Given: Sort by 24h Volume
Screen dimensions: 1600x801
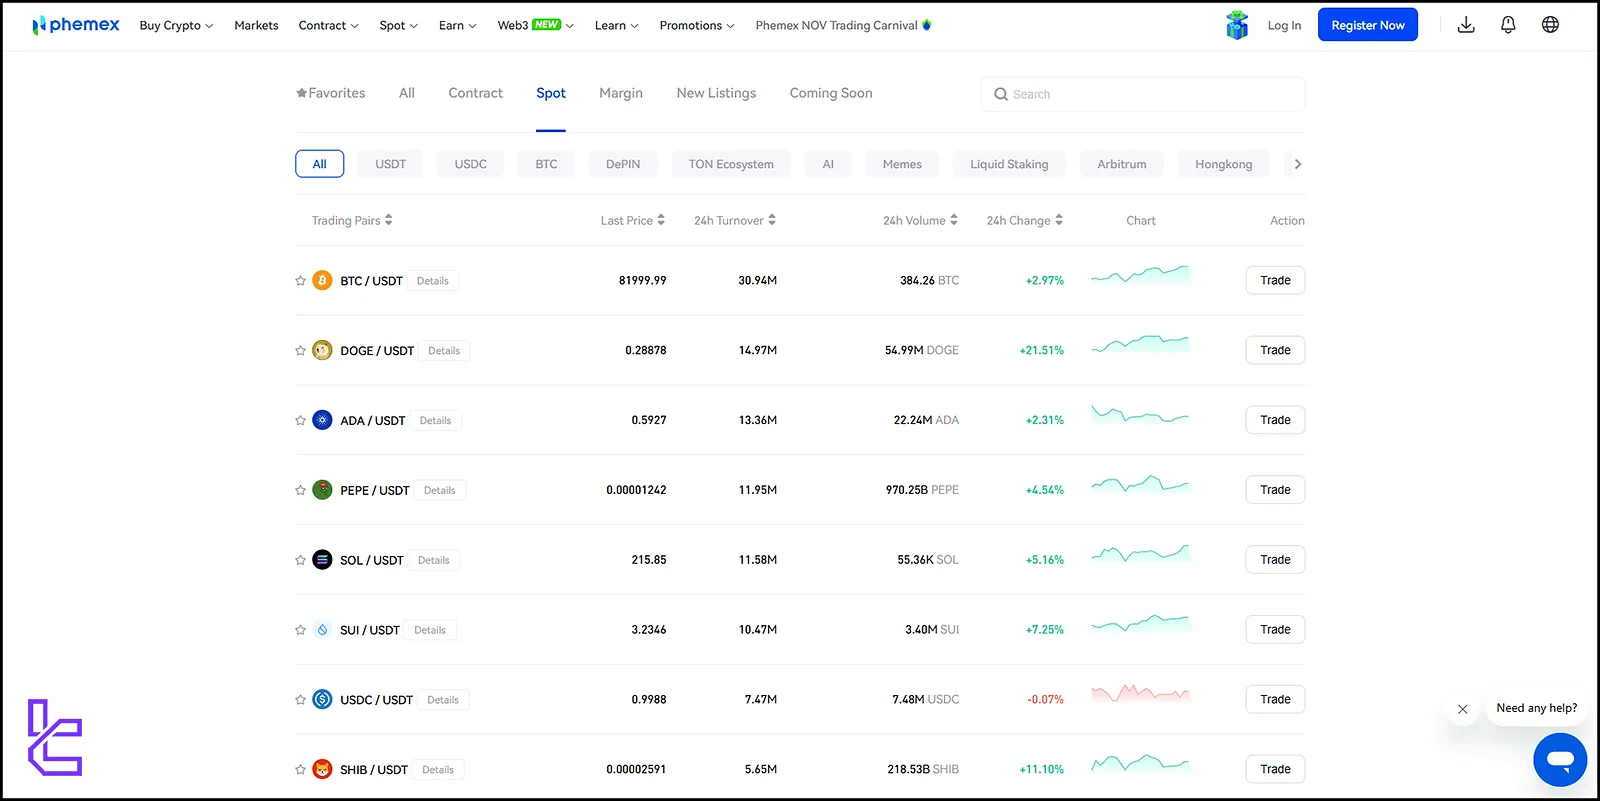Looking at the screenshot, I should [920, 220].
